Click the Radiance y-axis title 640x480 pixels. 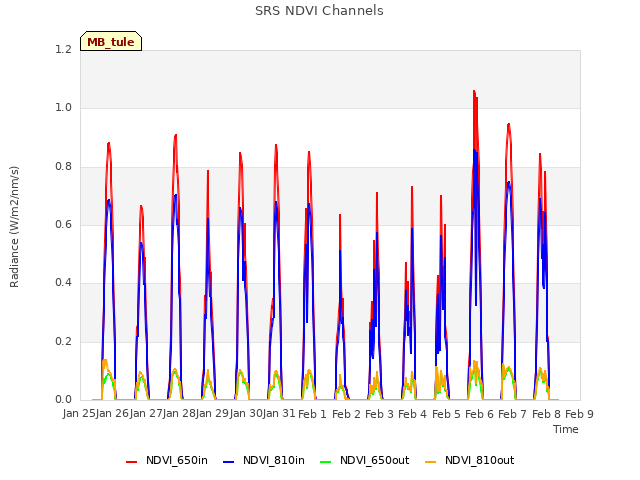click(14, 227)
